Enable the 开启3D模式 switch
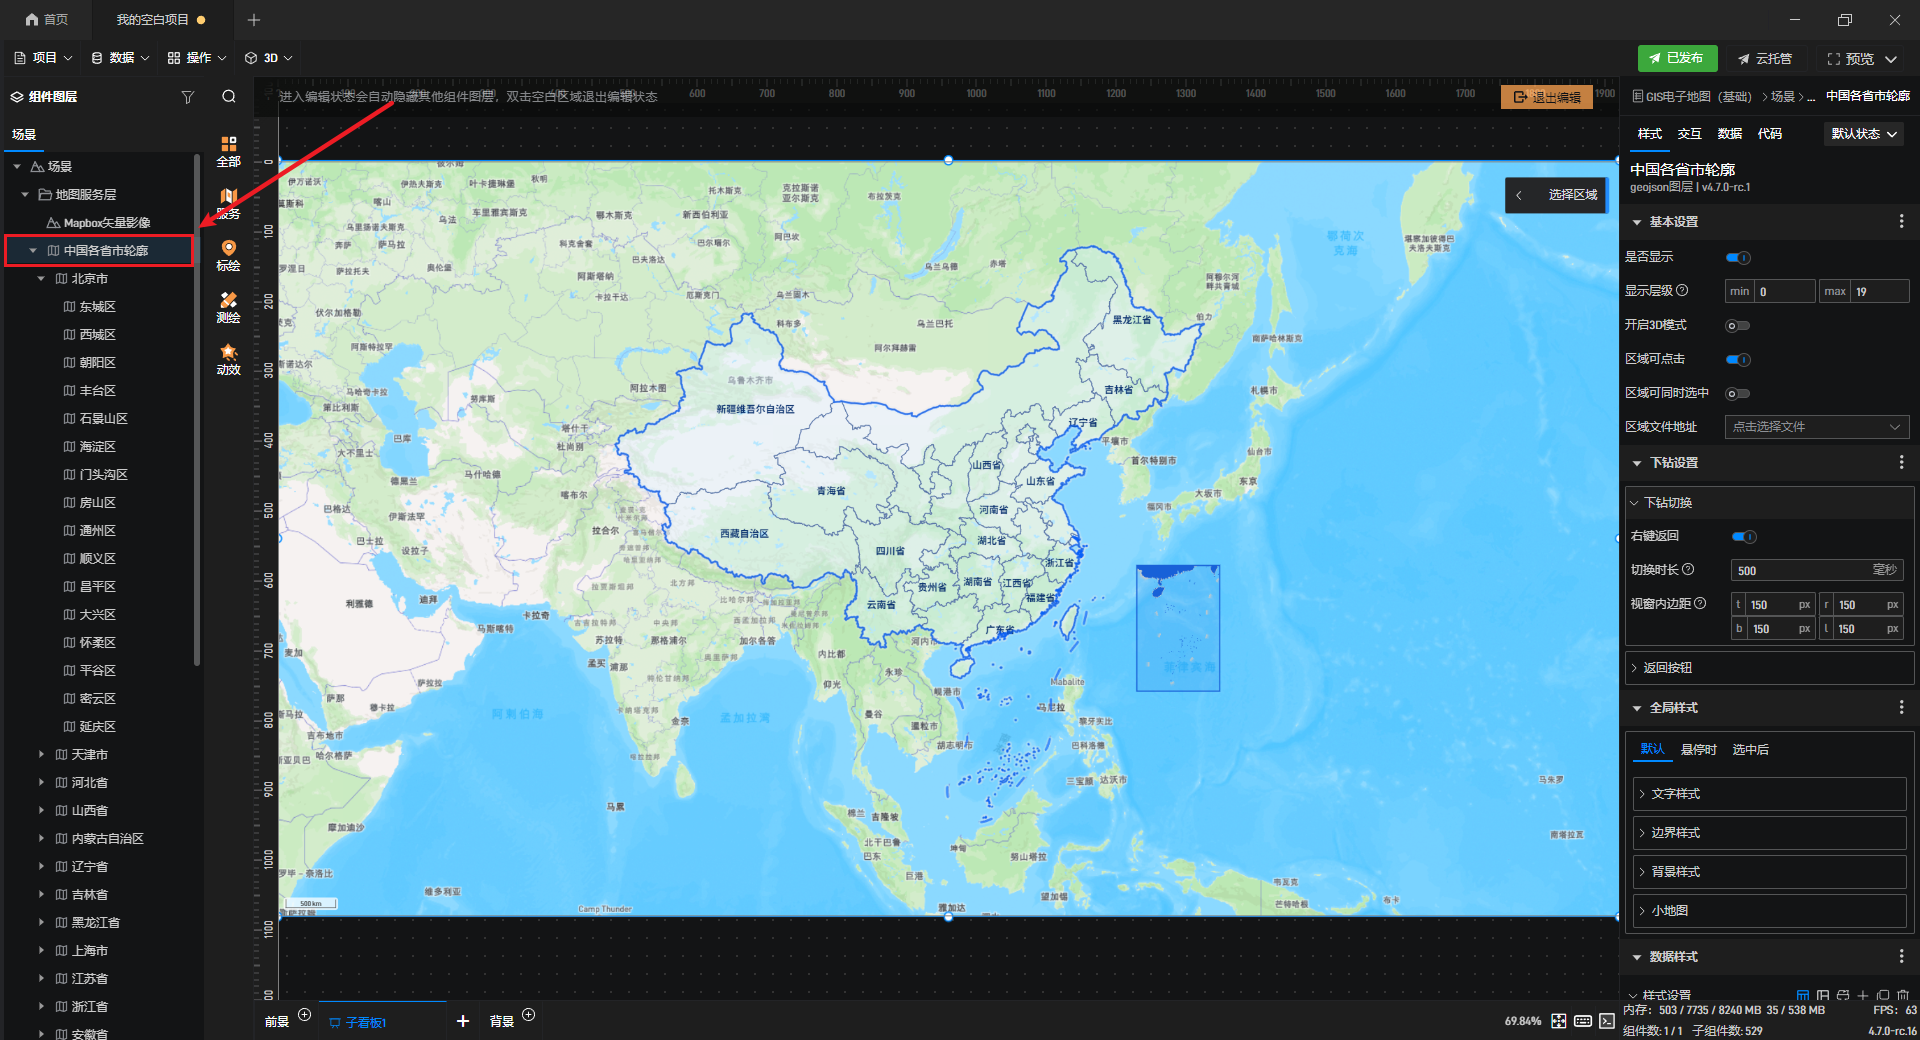Image resolution: width=1920 pixels, height=1040 pixels. (x=1738, y=326)
